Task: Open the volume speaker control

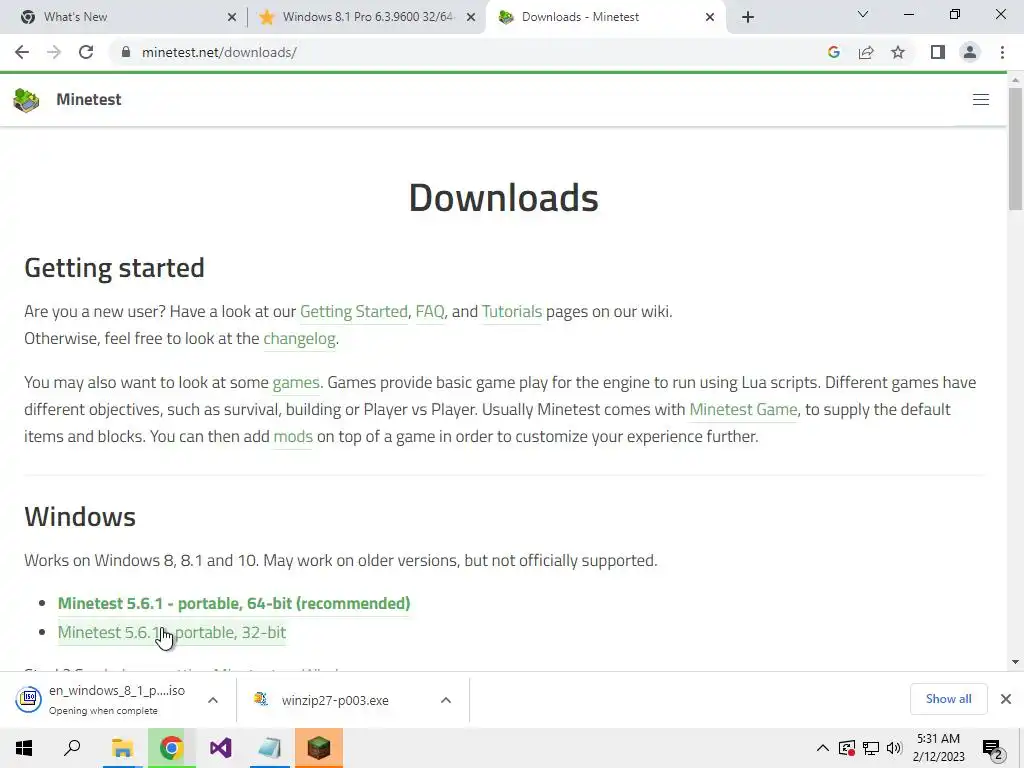Action: pos(894,748)
